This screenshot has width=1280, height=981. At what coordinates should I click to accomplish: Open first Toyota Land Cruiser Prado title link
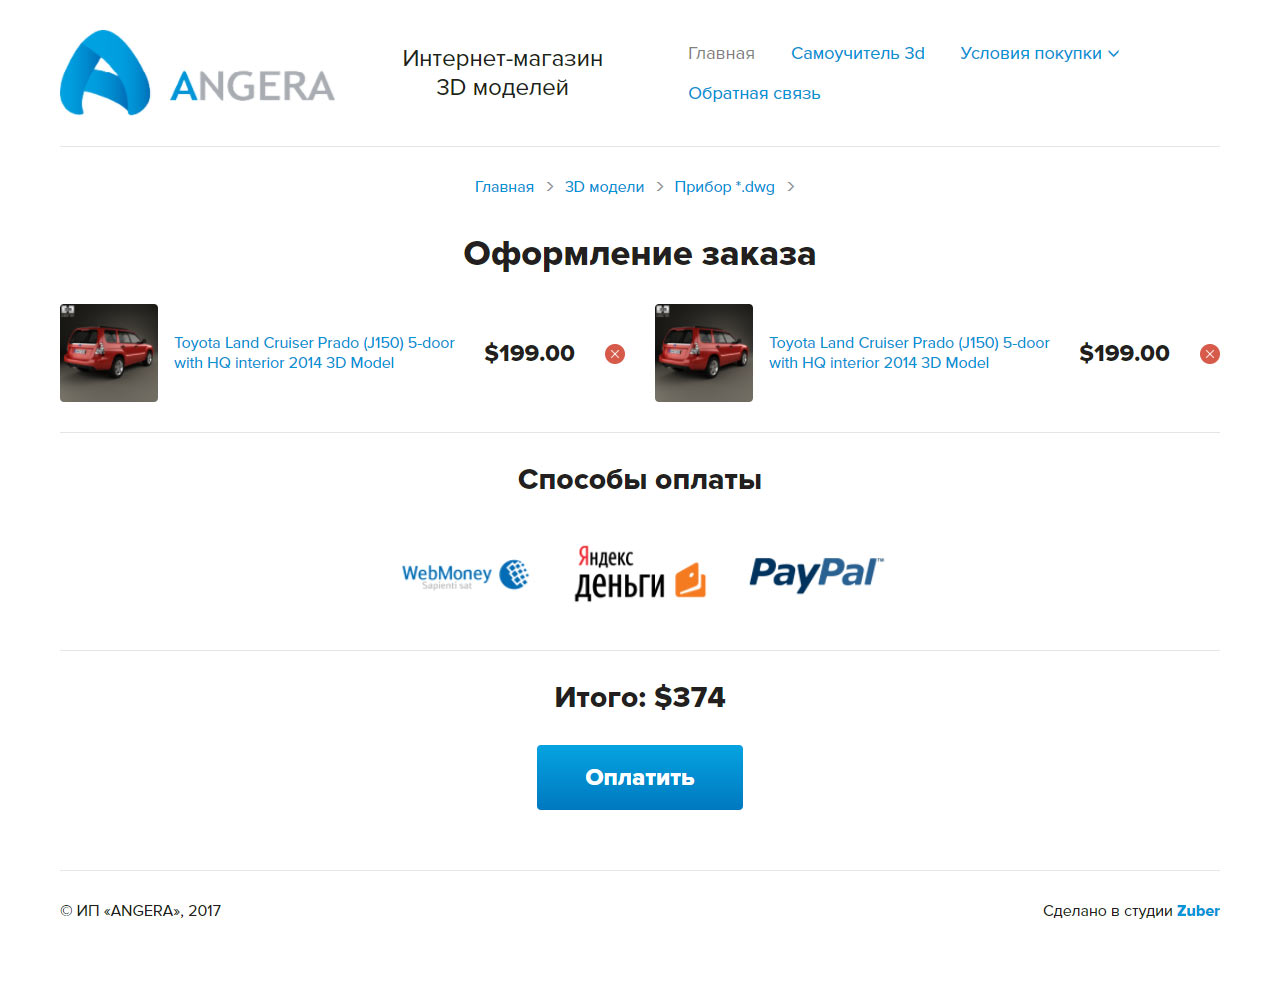pos(314,353)
